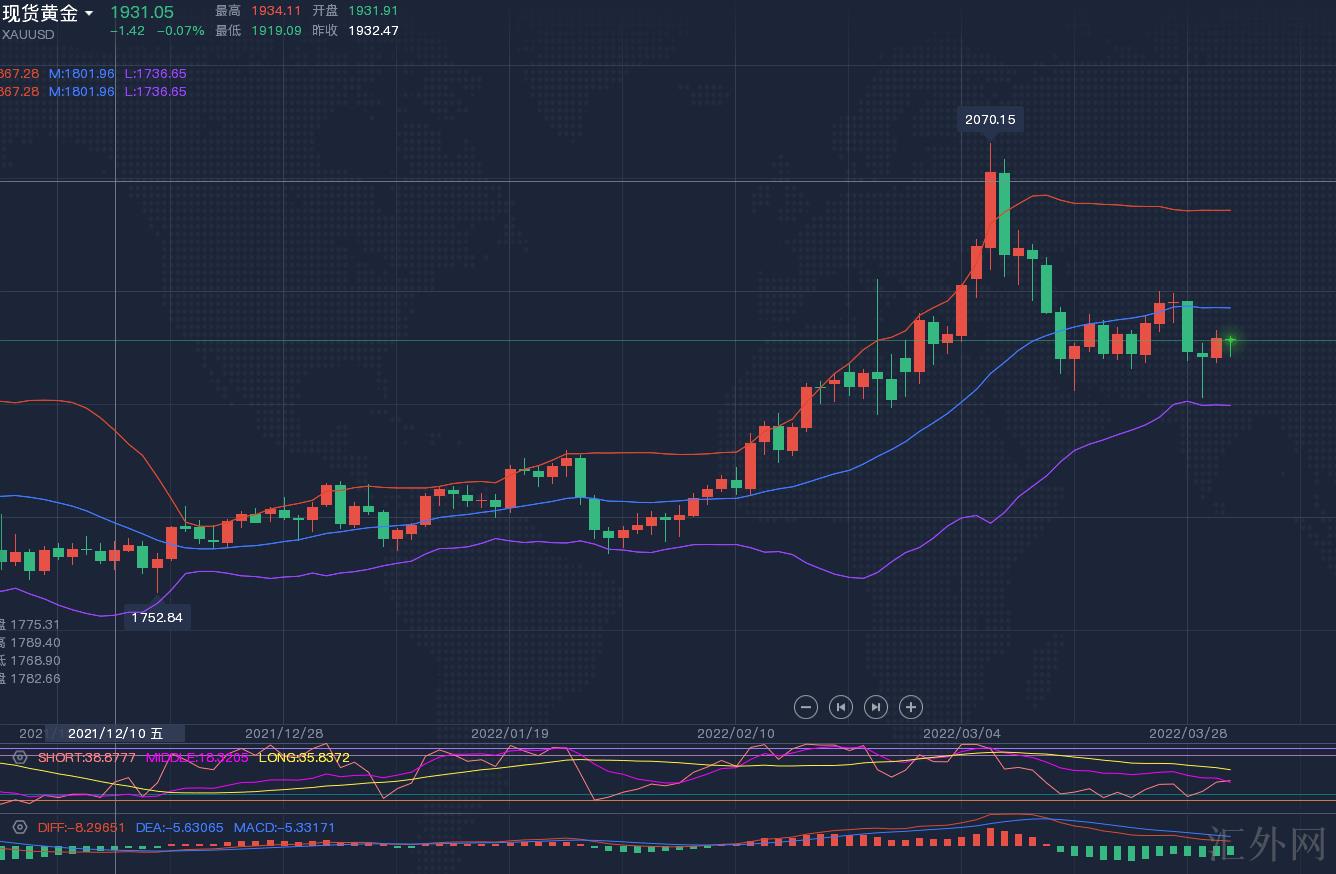Zoom in the chart with the plus button
This screenshot has height=874, width=1336.
911,707
